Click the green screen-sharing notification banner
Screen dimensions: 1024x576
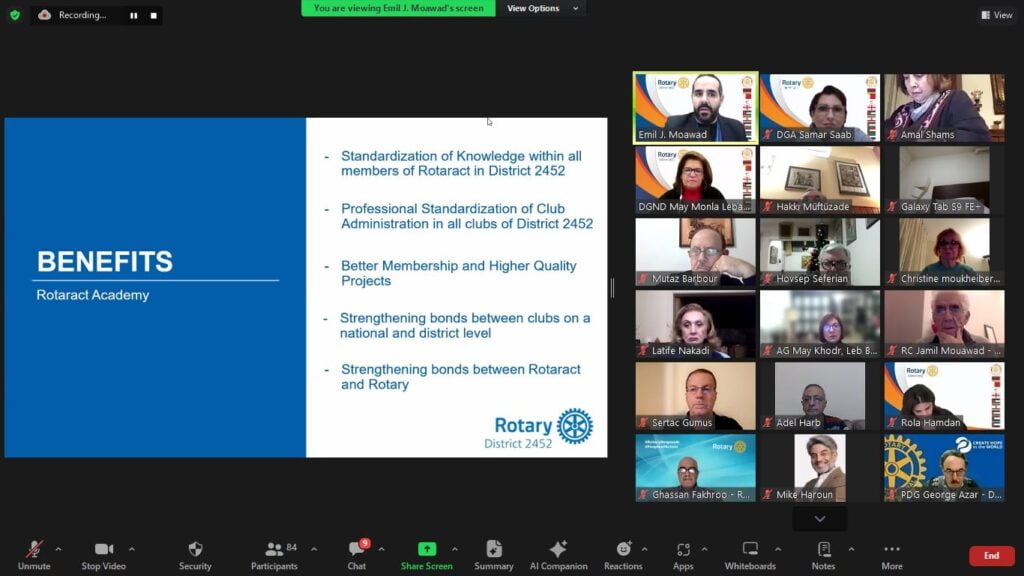[x=398, y=8]
